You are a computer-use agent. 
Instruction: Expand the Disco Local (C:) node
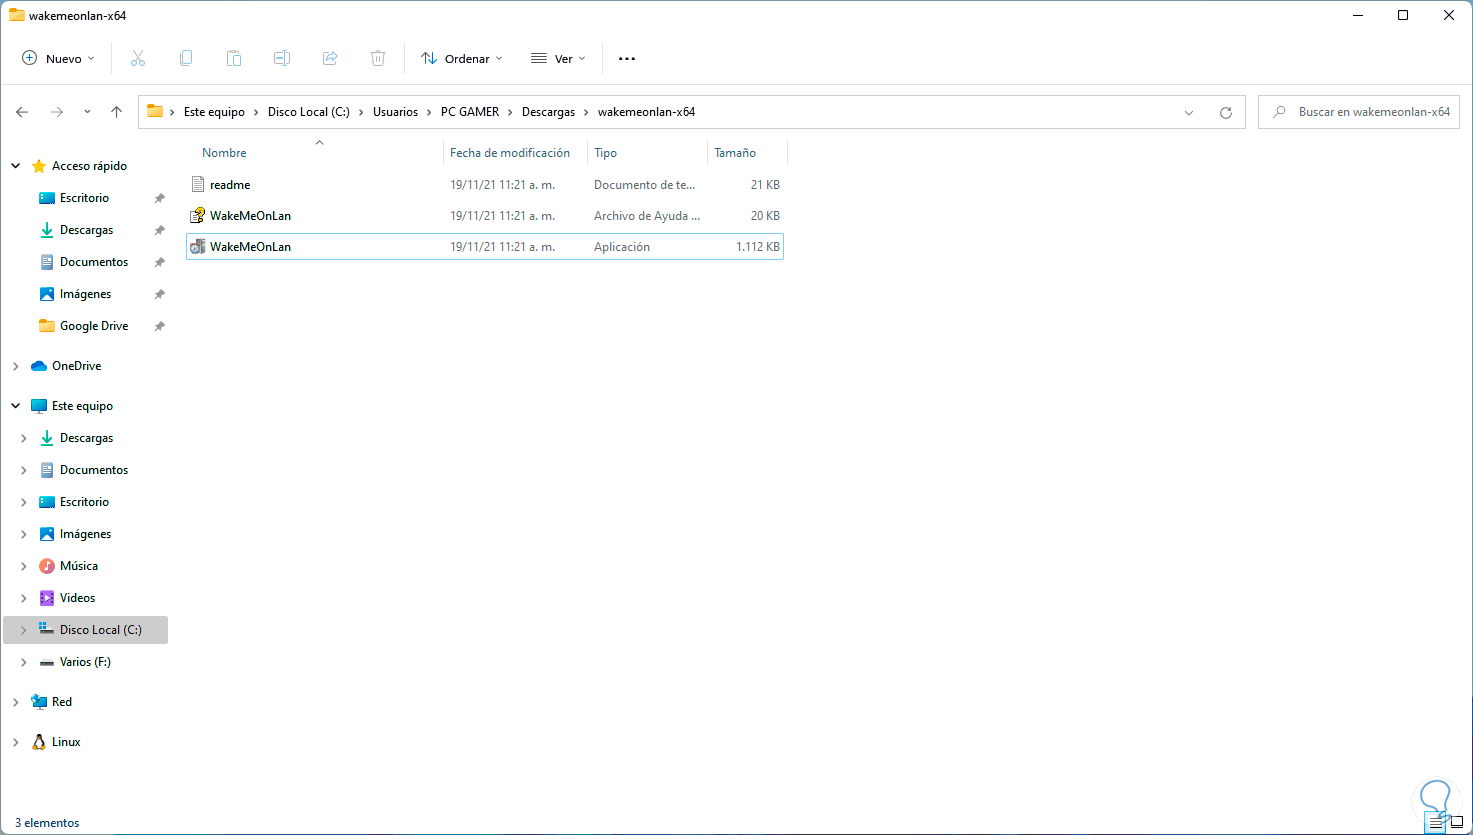click(24, 630)
